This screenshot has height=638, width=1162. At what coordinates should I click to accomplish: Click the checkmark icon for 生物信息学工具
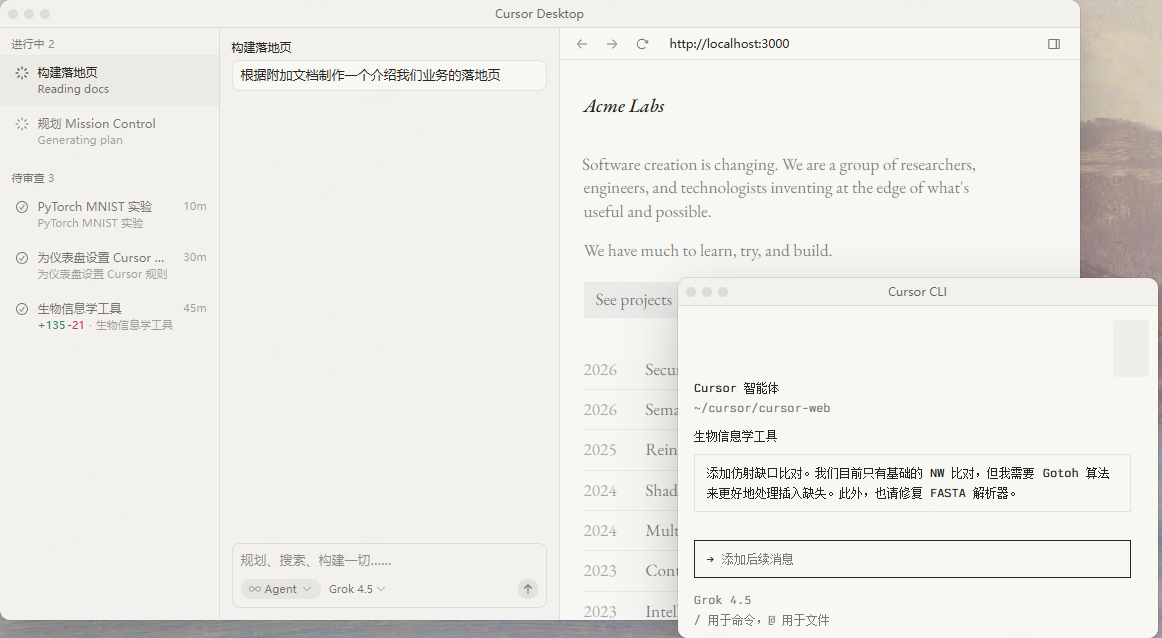22,308
